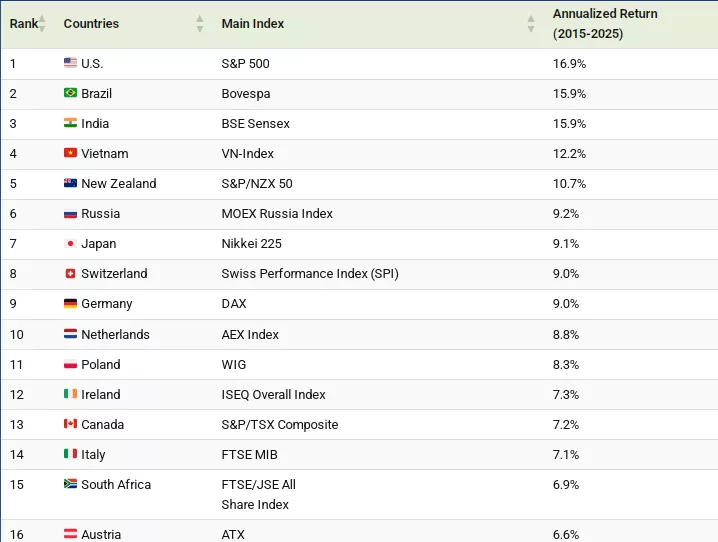This screenshot has height=542, width=718.
Task: Sort table using Countries column arrows
Action: [200, 23]
